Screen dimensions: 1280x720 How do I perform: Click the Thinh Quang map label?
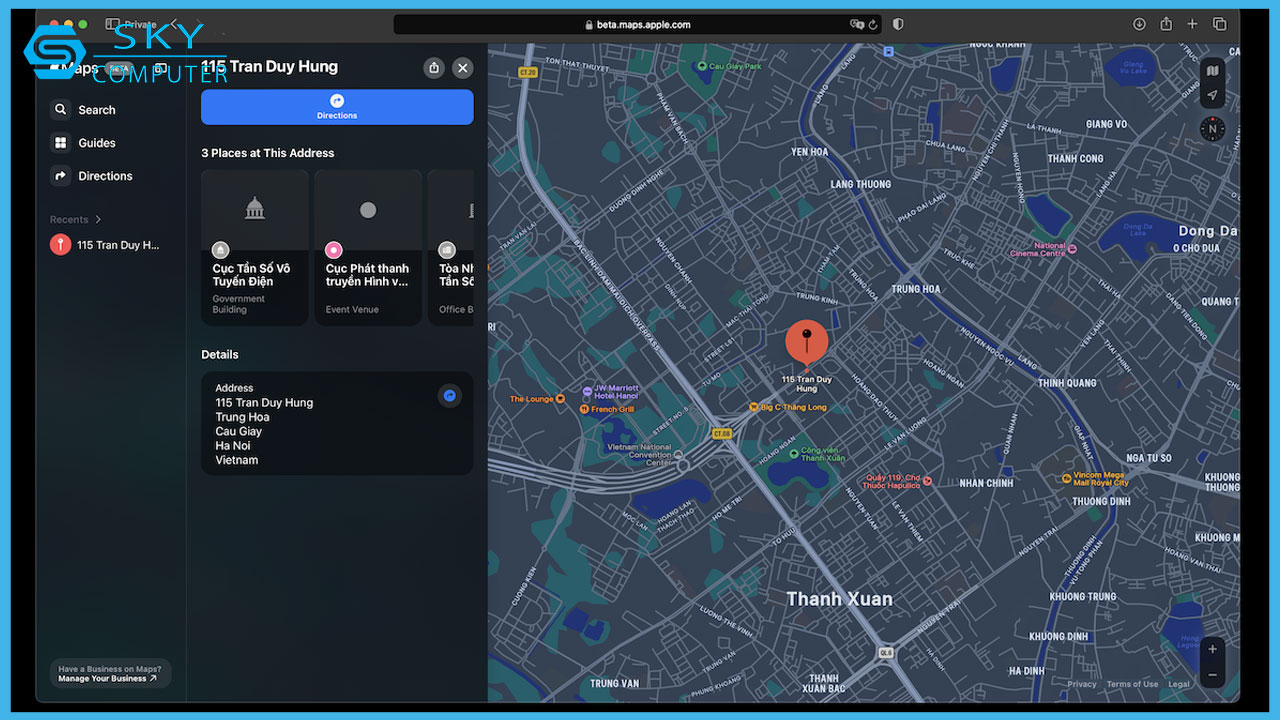pyautogui.click(x=1067, y=383)
